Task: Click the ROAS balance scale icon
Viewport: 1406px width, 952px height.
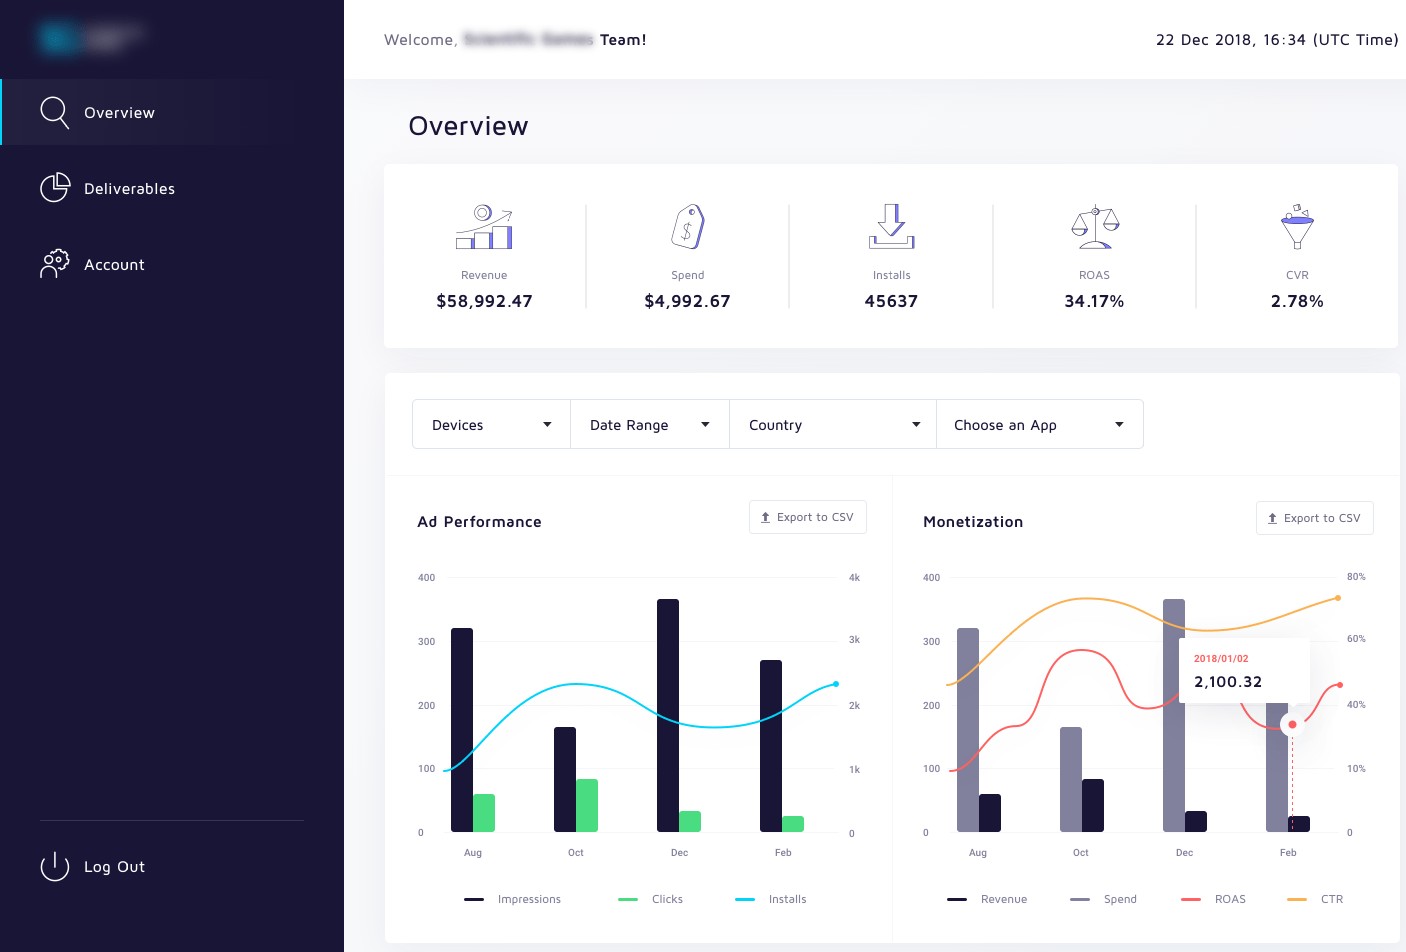Action: (1095, 227)
